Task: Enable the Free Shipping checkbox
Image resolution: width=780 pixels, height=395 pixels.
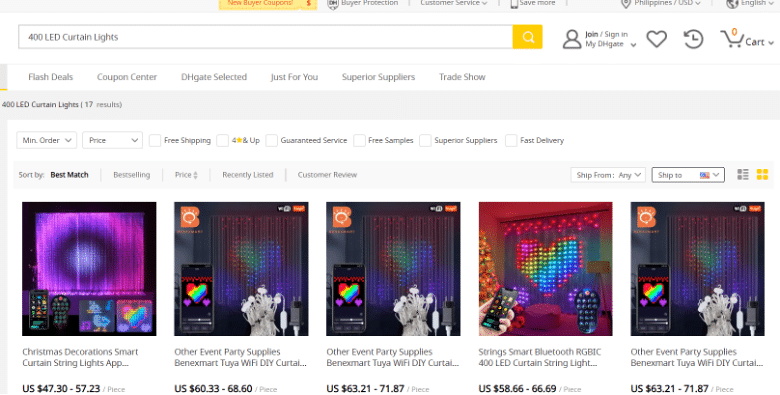Action: (x=155, y=140)
